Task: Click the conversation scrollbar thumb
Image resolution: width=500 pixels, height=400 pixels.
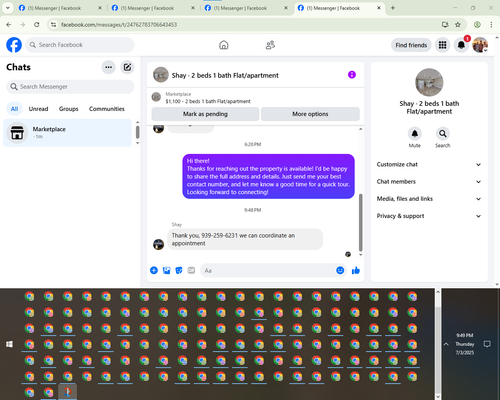Action: [360, 223]
